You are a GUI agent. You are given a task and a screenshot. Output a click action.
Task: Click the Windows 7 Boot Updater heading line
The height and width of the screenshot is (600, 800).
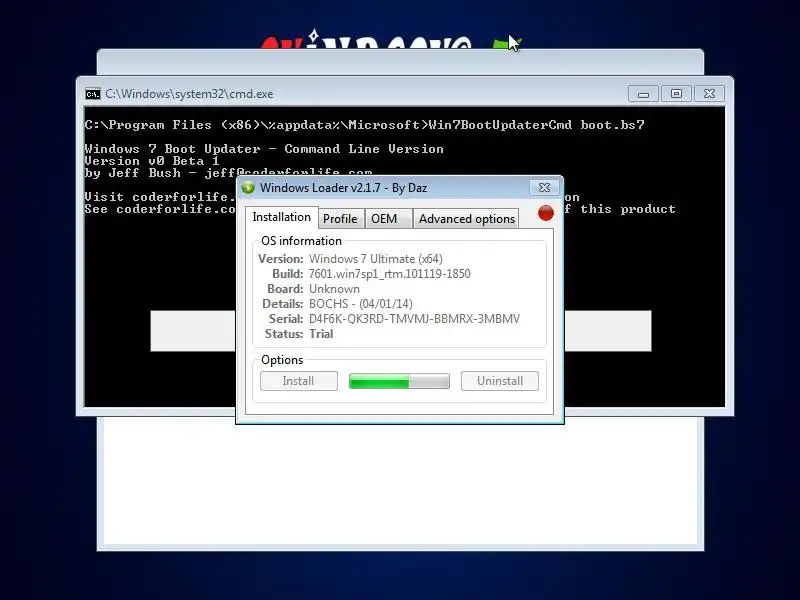pyautogui.click(x=264, y=149)
